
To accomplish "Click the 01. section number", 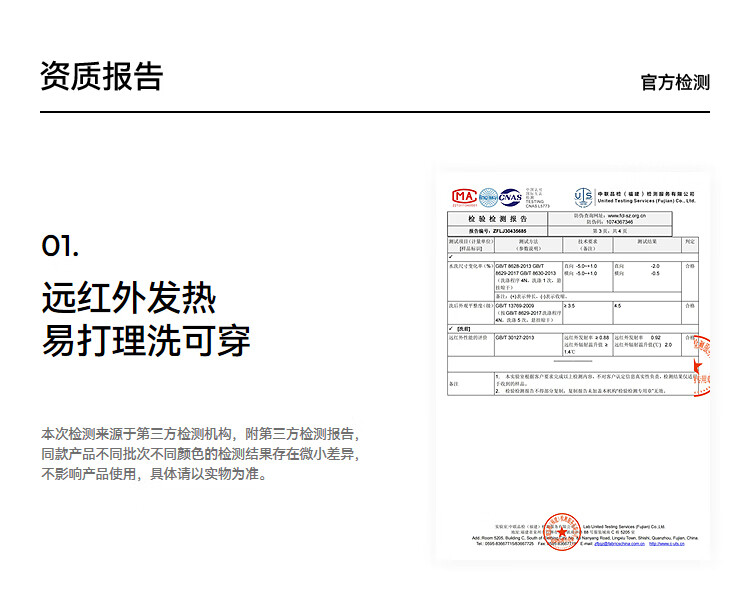I will tap(60, 246).
